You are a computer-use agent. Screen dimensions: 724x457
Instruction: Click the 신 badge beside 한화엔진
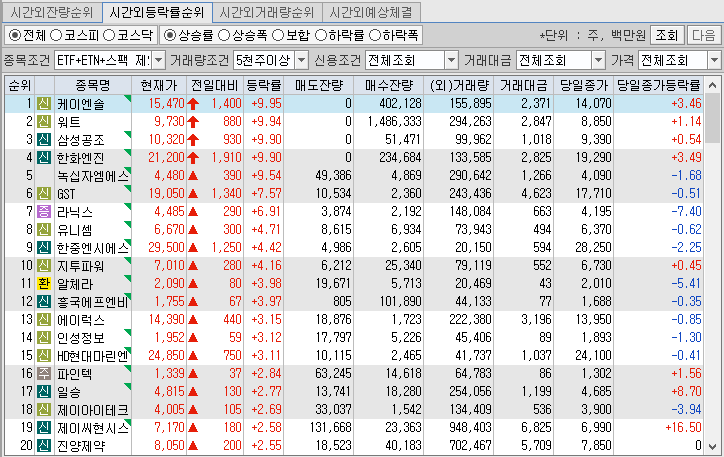[44, 157]
